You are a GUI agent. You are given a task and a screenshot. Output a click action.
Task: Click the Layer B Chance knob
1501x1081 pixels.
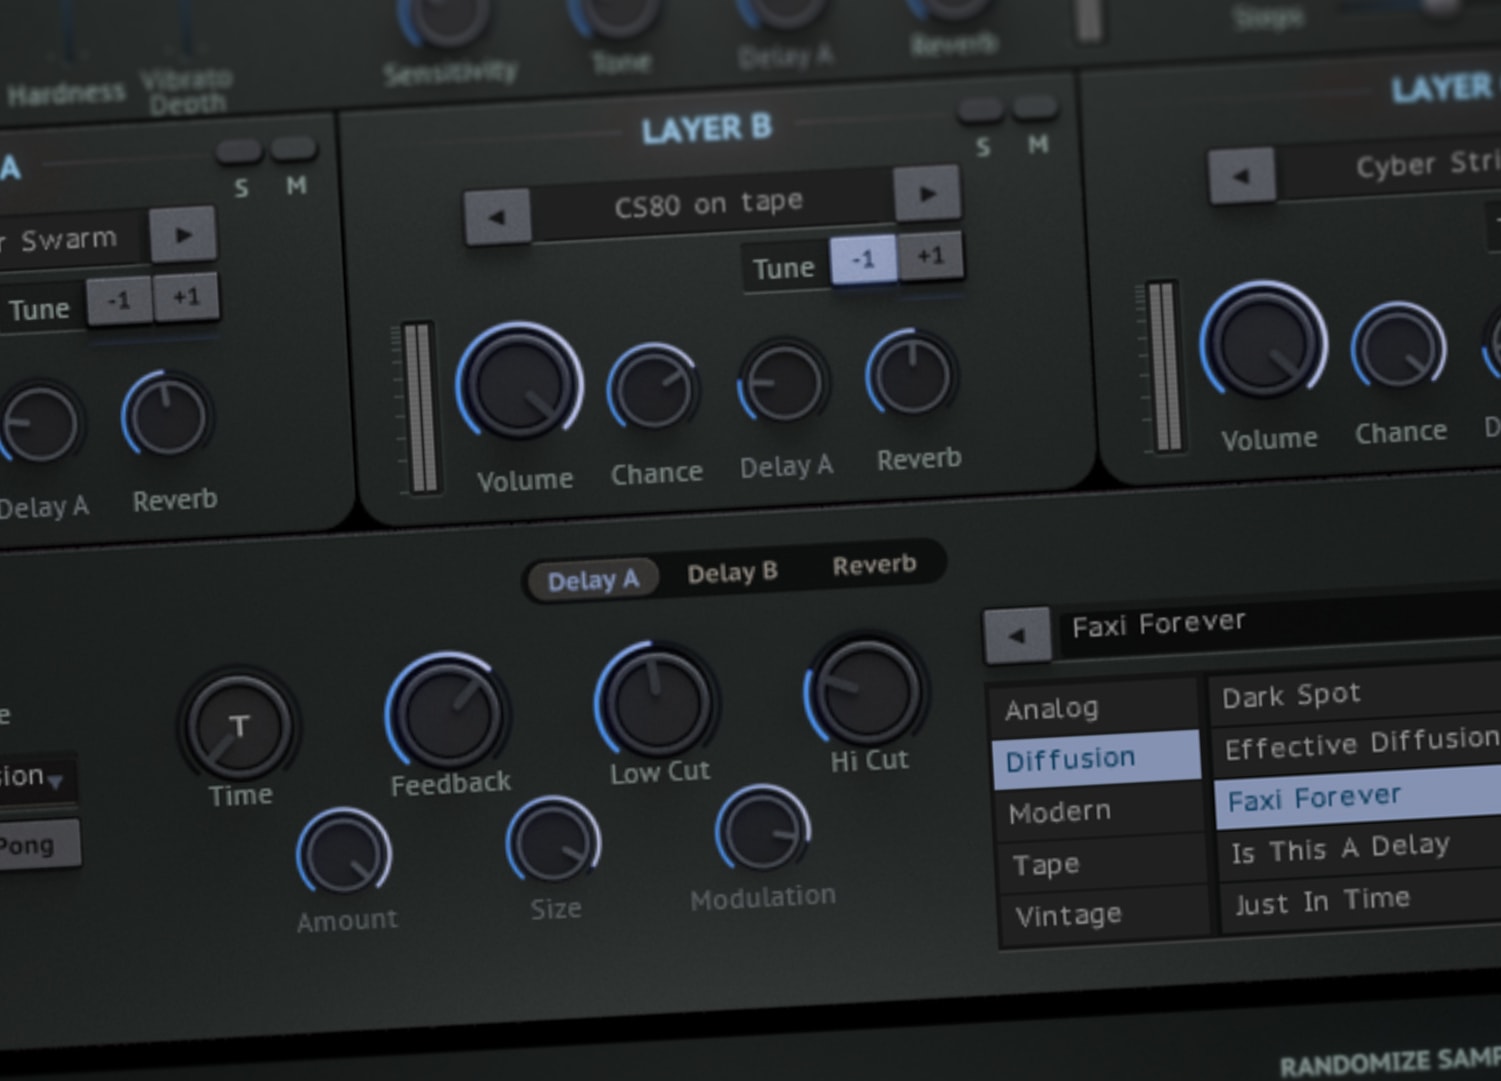coord(653,389)
